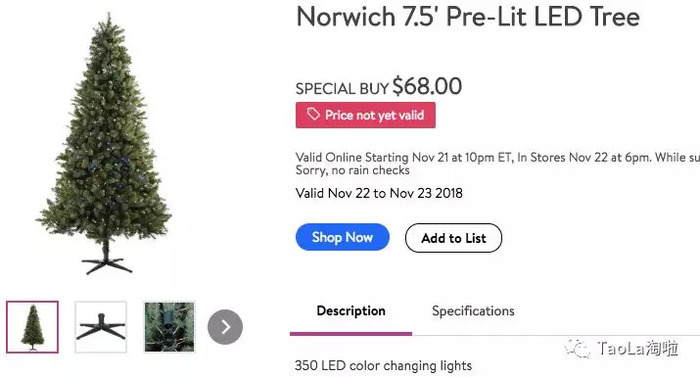
Task: Click the tree stand in the main image
Action: [106, 263]
